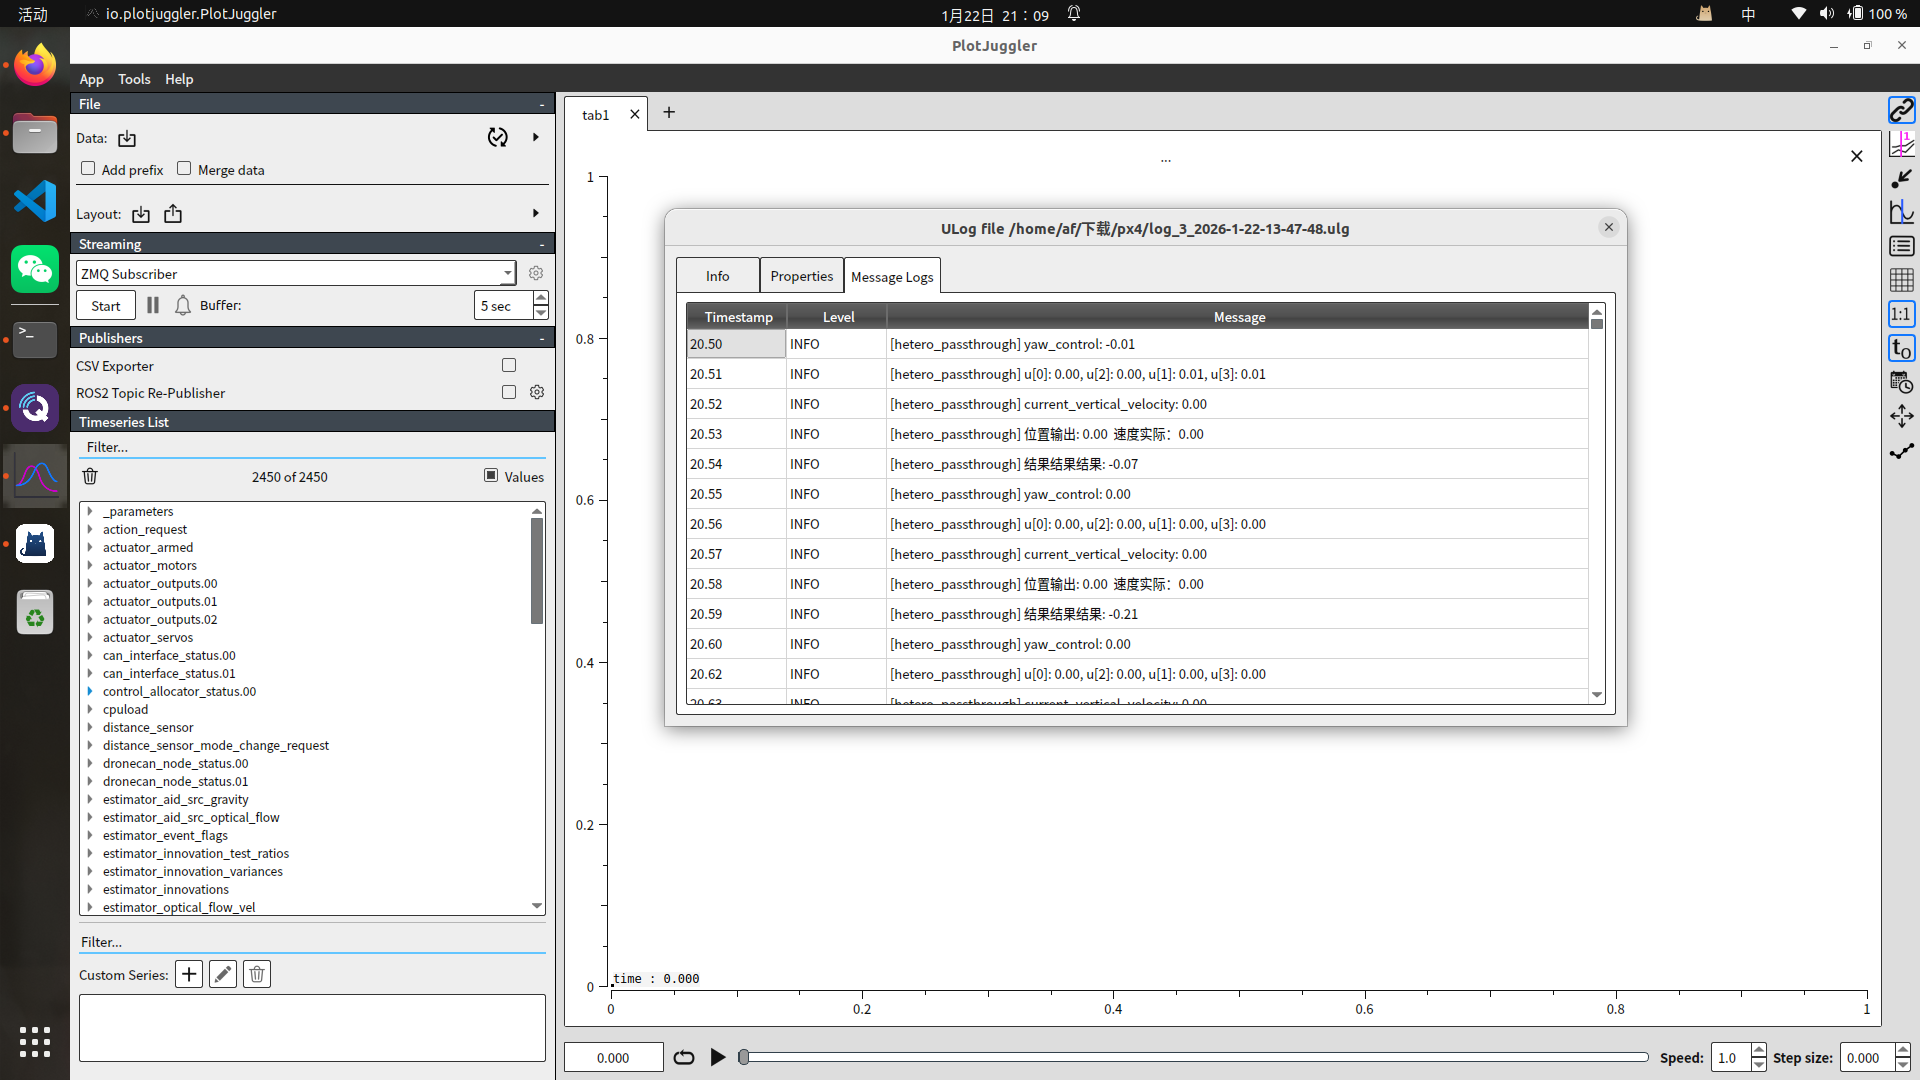Enable the CSV Exporter checkbox
Image resolution: width=1920 pixels, height=1080 pixels.
509,366
